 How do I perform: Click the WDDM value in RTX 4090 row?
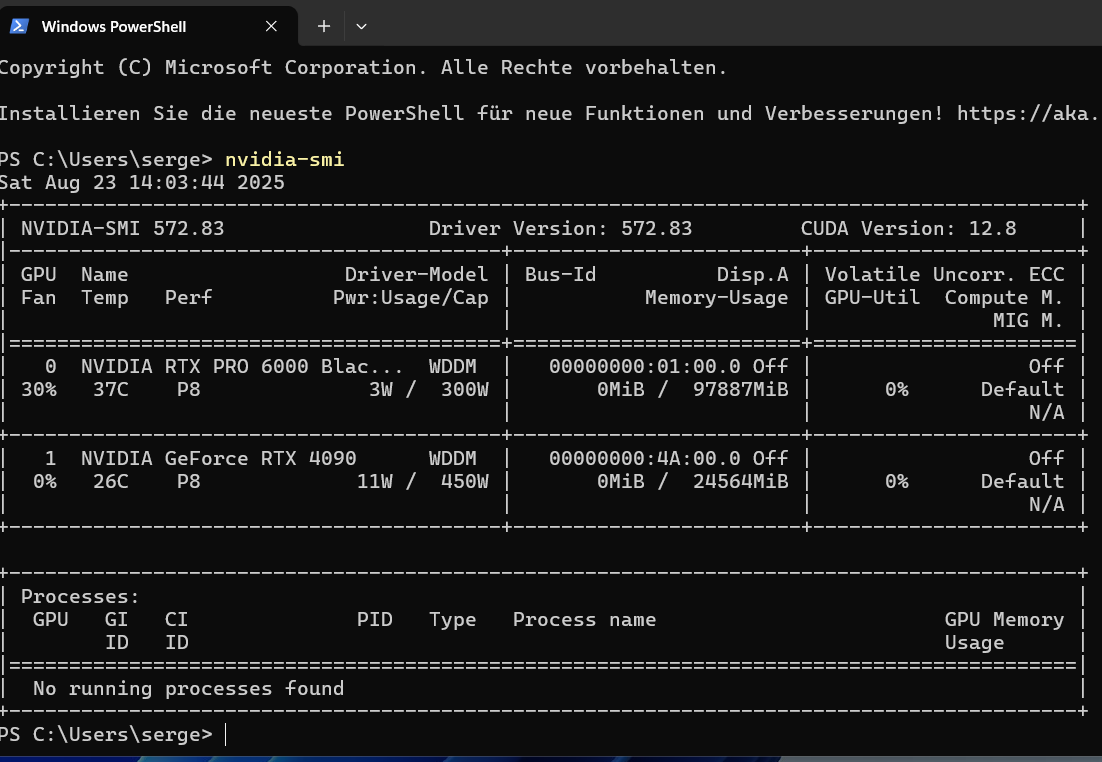[453, 458]
